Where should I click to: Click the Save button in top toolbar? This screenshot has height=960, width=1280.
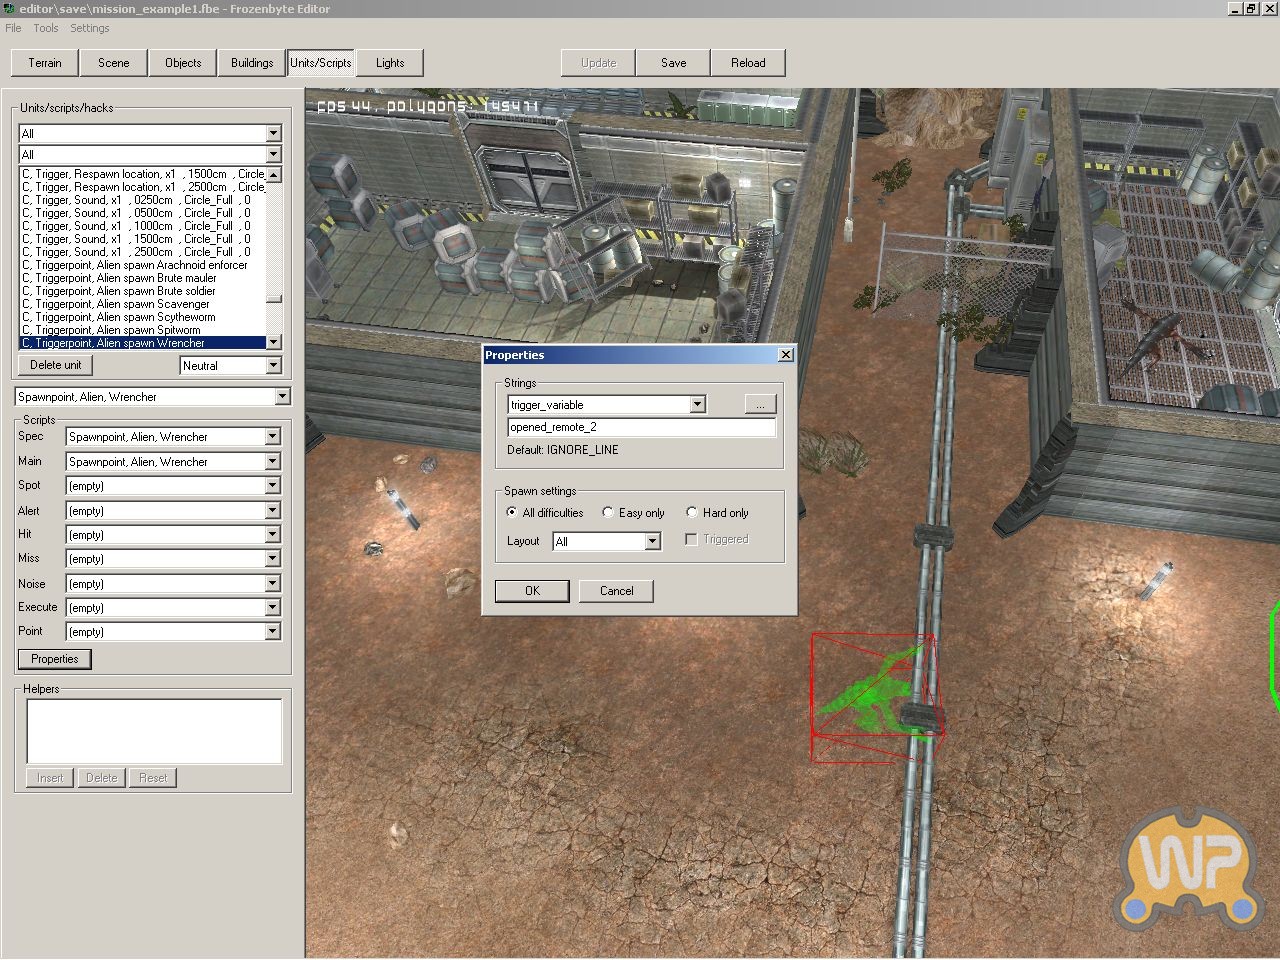[x=673, y=62]
